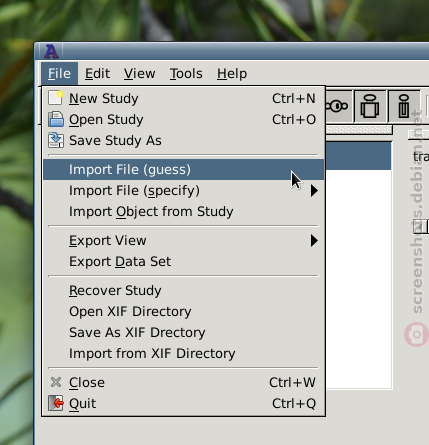Image resolution: width=429 pixels, height=445 pixels.
Task: Open the View menu
Action: [139, 74]
